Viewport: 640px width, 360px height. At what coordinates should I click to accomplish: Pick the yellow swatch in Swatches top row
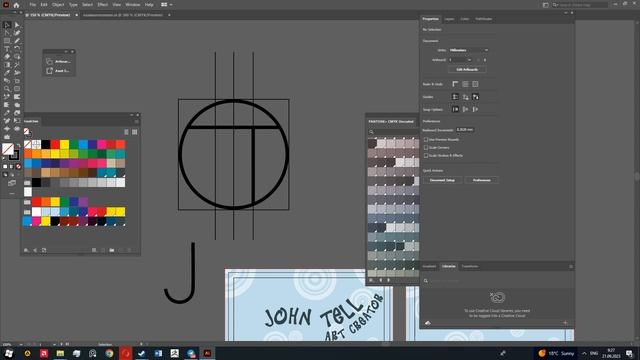pos(64,144)
